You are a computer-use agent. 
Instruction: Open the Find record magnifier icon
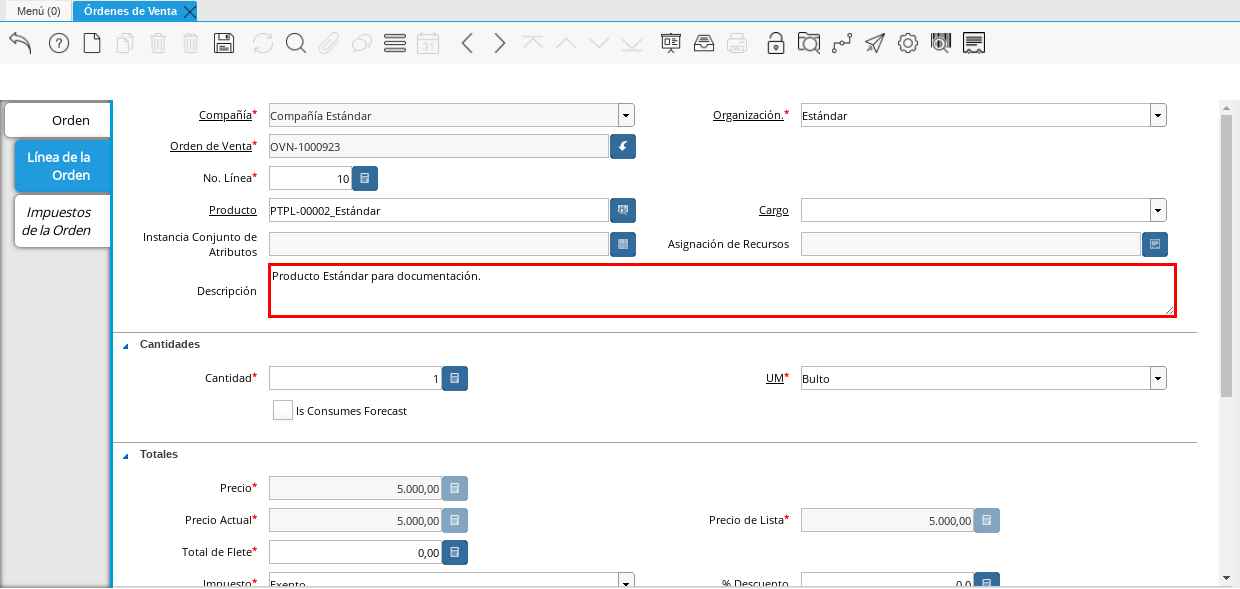[295, 43]
